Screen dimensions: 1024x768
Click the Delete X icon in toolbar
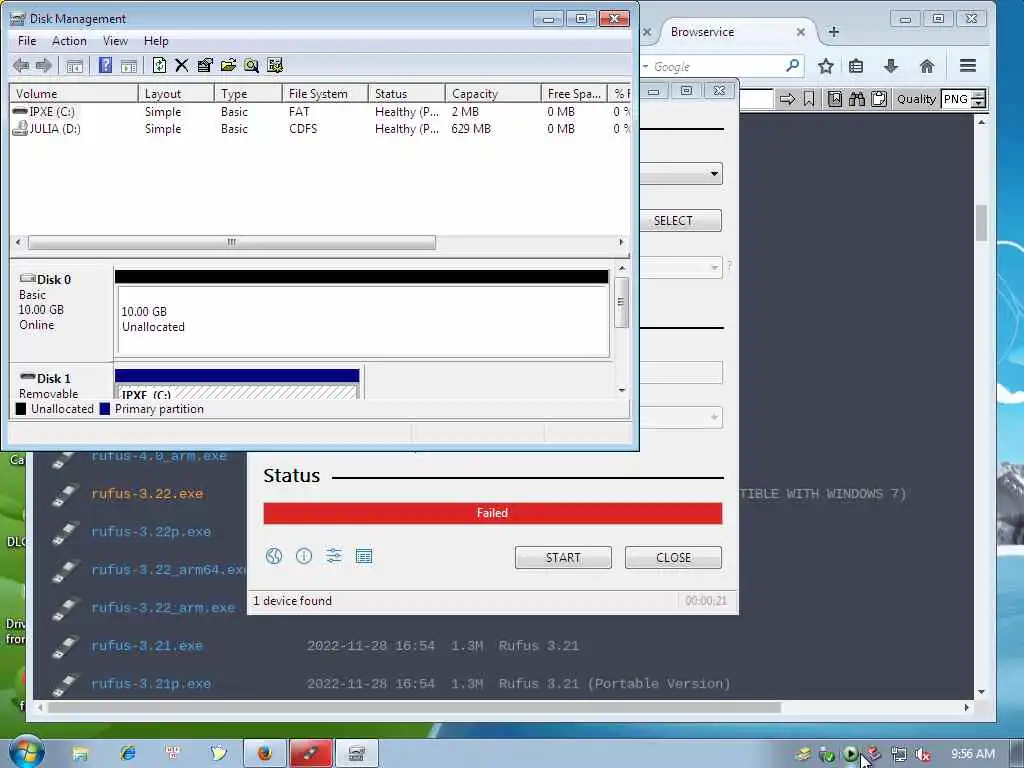tap(182, 65)
